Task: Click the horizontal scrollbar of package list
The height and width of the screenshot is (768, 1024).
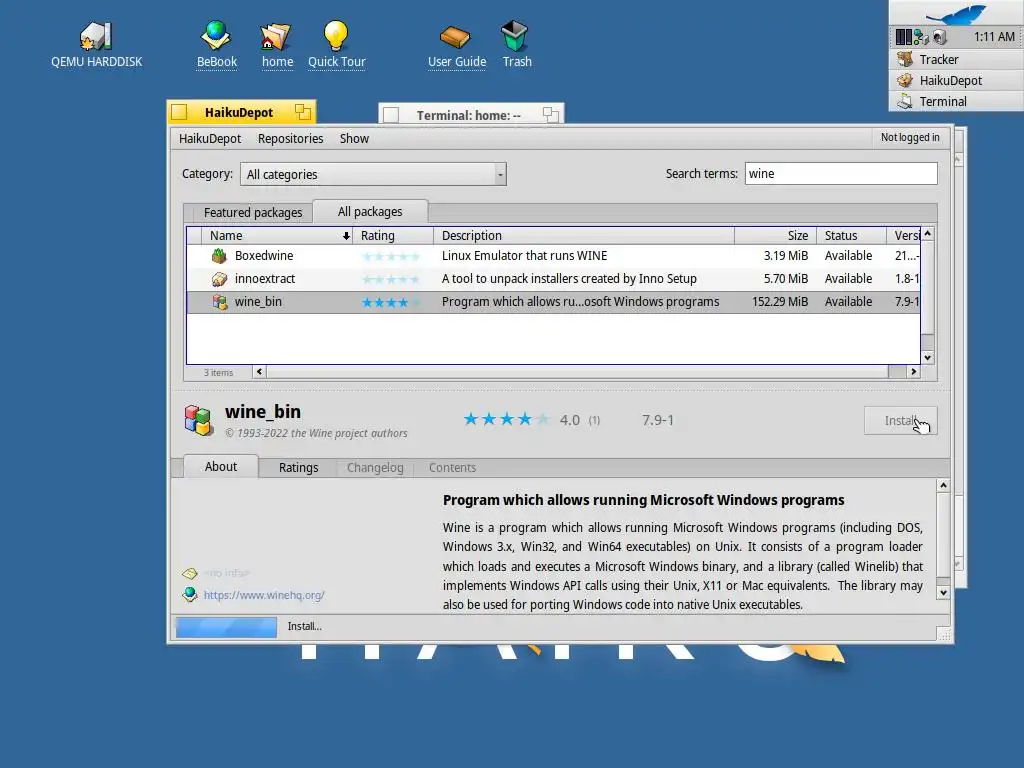Action: (577, 372)
